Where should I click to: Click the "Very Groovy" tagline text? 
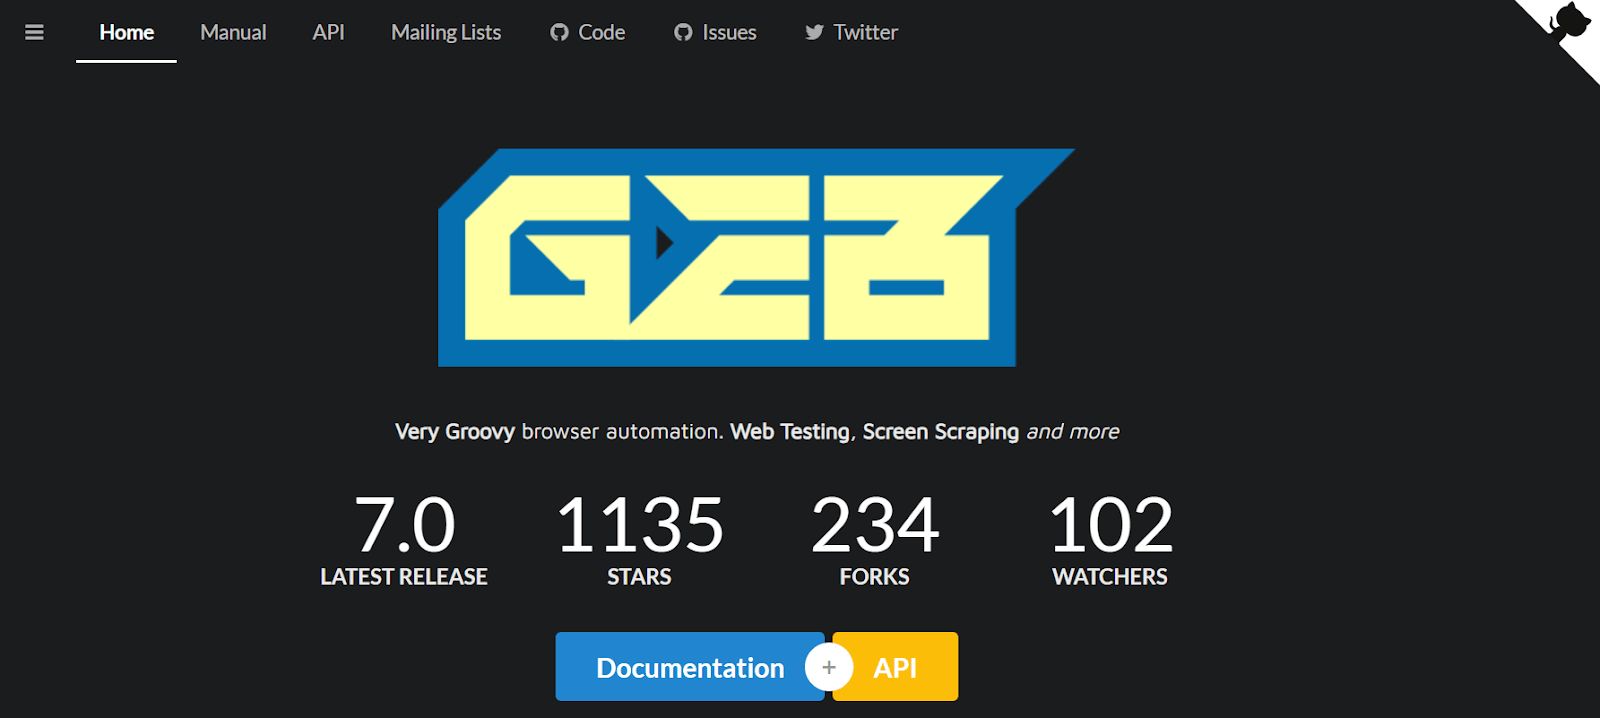tap(455, 431)
